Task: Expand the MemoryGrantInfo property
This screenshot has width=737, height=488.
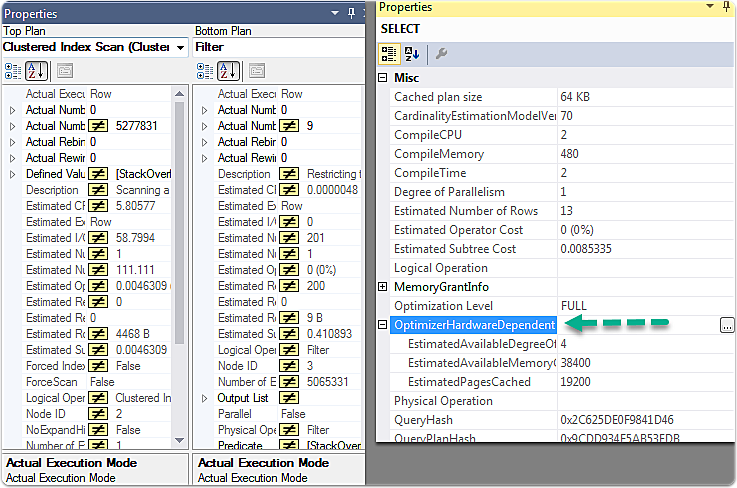Action: (x=383, y=287)
